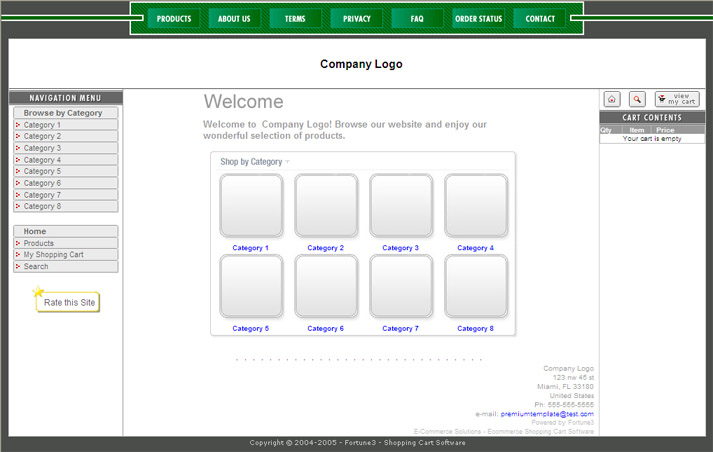
Task: Click the Category 7 text link
Action: [401, 329]
